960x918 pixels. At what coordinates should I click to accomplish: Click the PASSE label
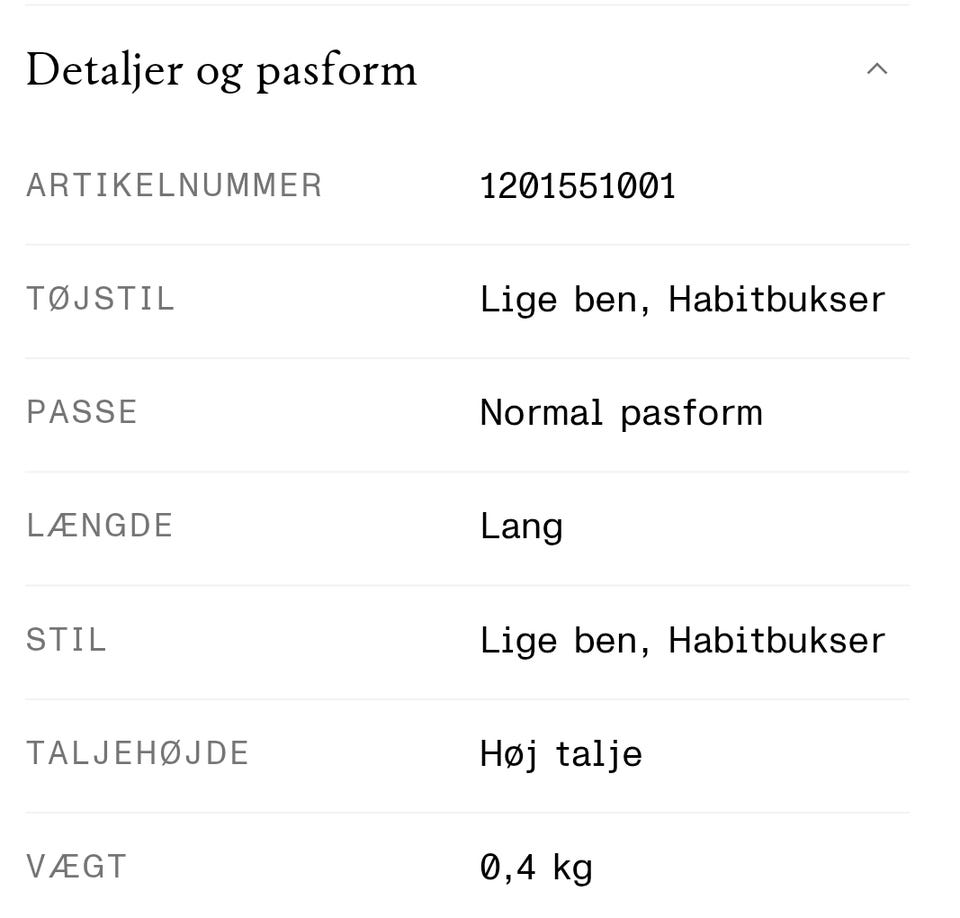point(82,413)
